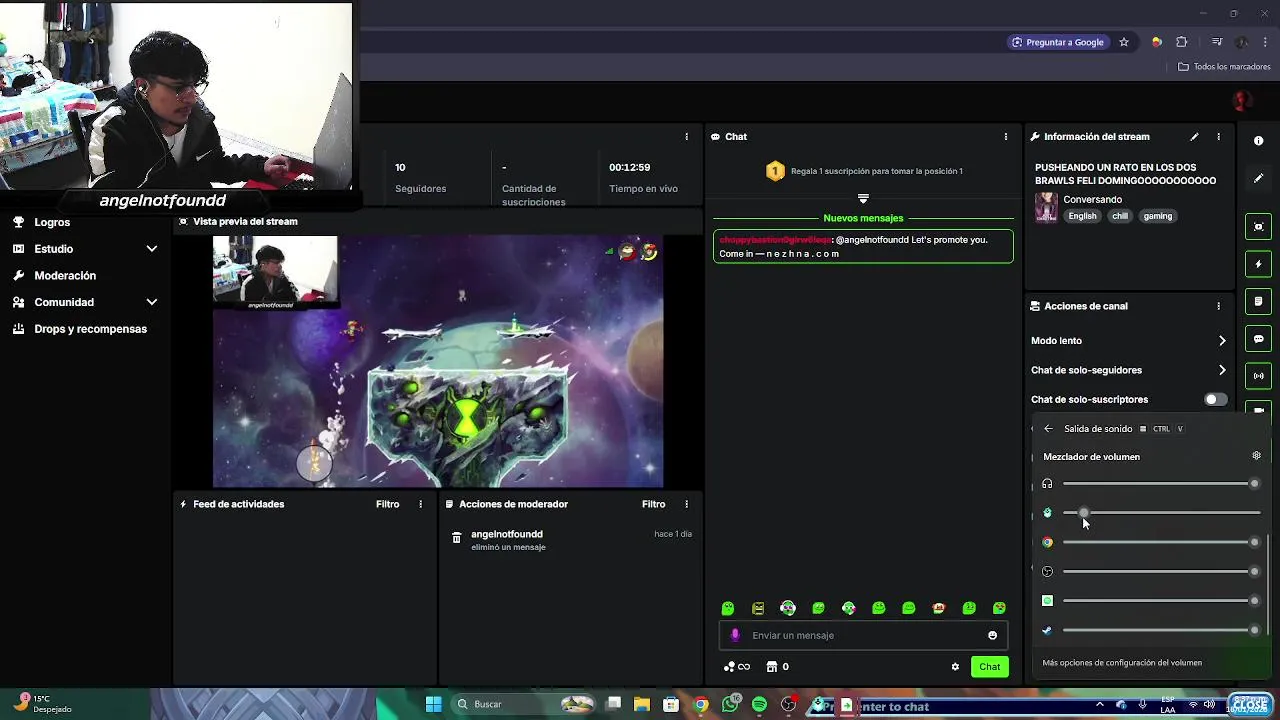Click the Seguidores count stat

tap(421, 177)
